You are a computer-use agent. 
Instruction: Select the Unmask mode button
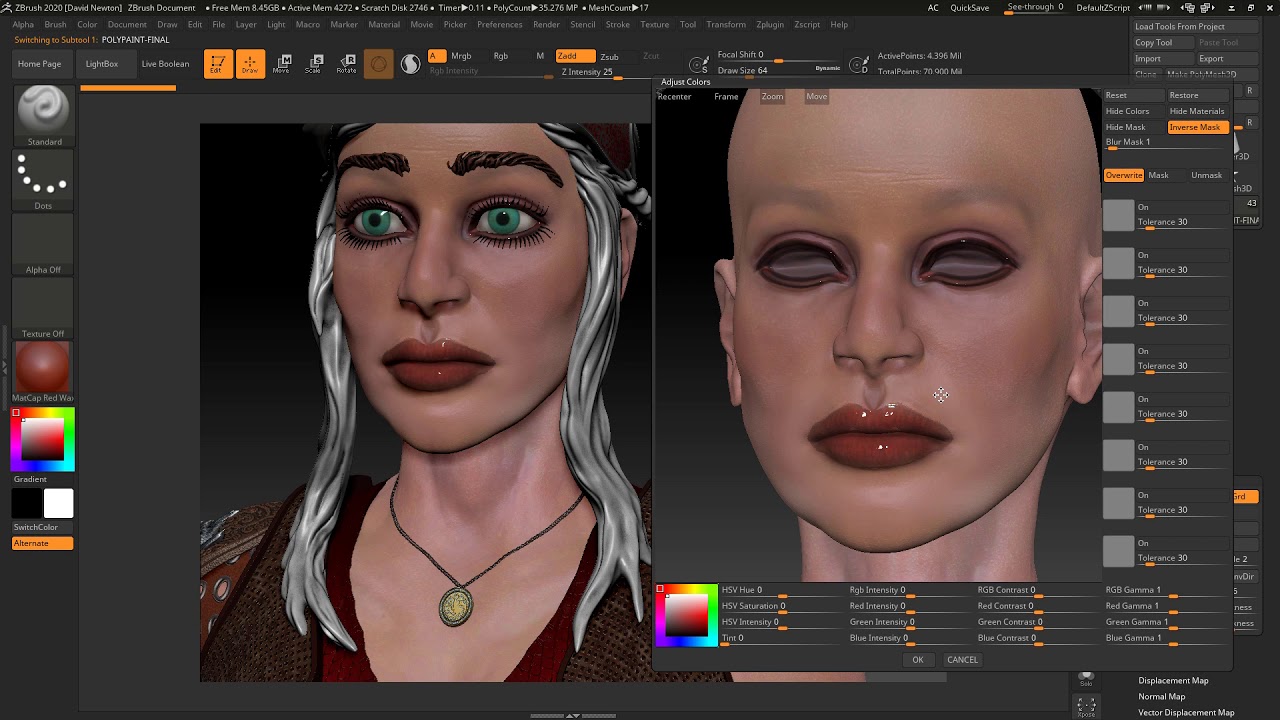(x=1206, y=175)
